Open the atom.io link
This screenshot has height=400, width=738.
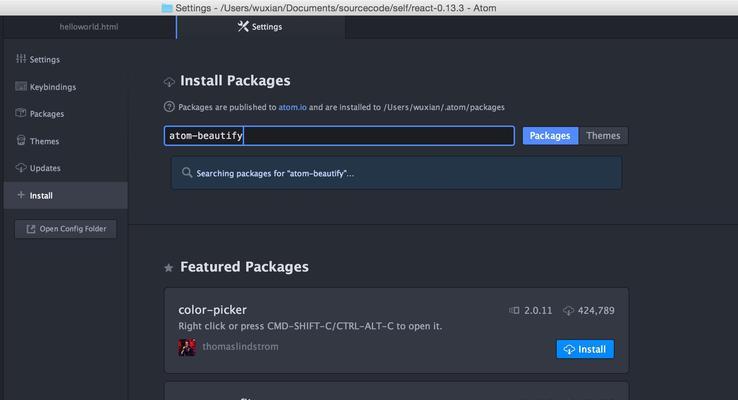(292, 107)
